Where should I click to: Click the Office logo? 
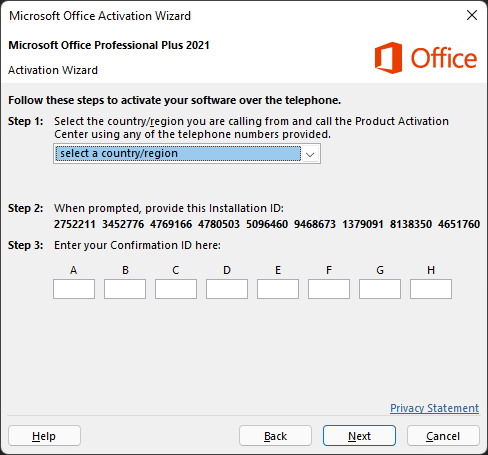426,58
